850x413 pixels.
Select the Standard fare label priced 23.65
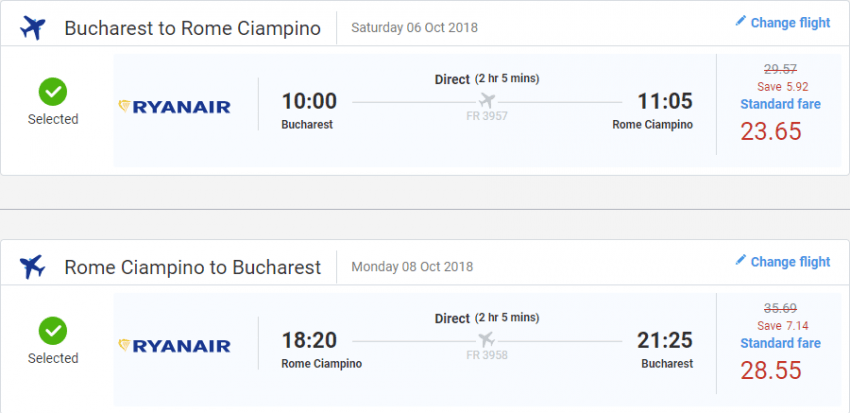click(781, 104)
